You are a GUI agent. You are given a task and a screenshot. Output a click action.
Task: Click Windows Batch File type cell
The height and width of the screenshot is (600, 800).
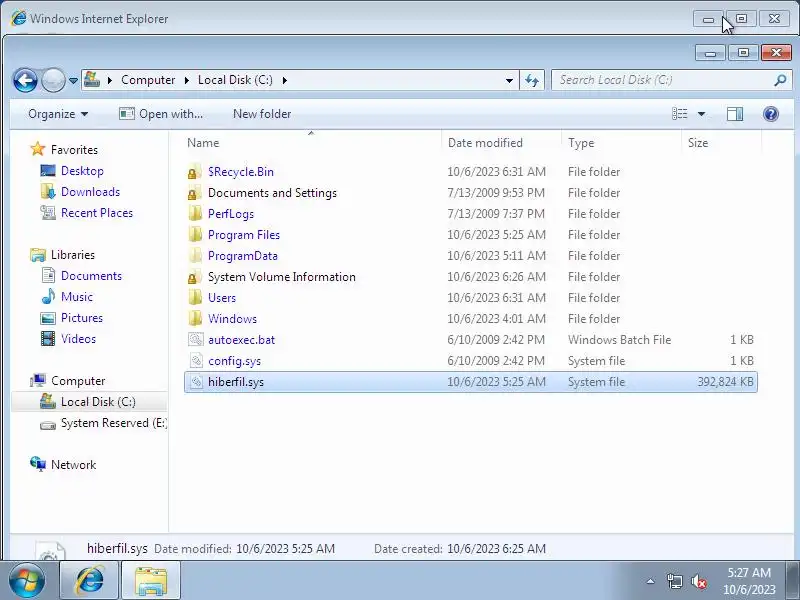(x=619, y=340)
